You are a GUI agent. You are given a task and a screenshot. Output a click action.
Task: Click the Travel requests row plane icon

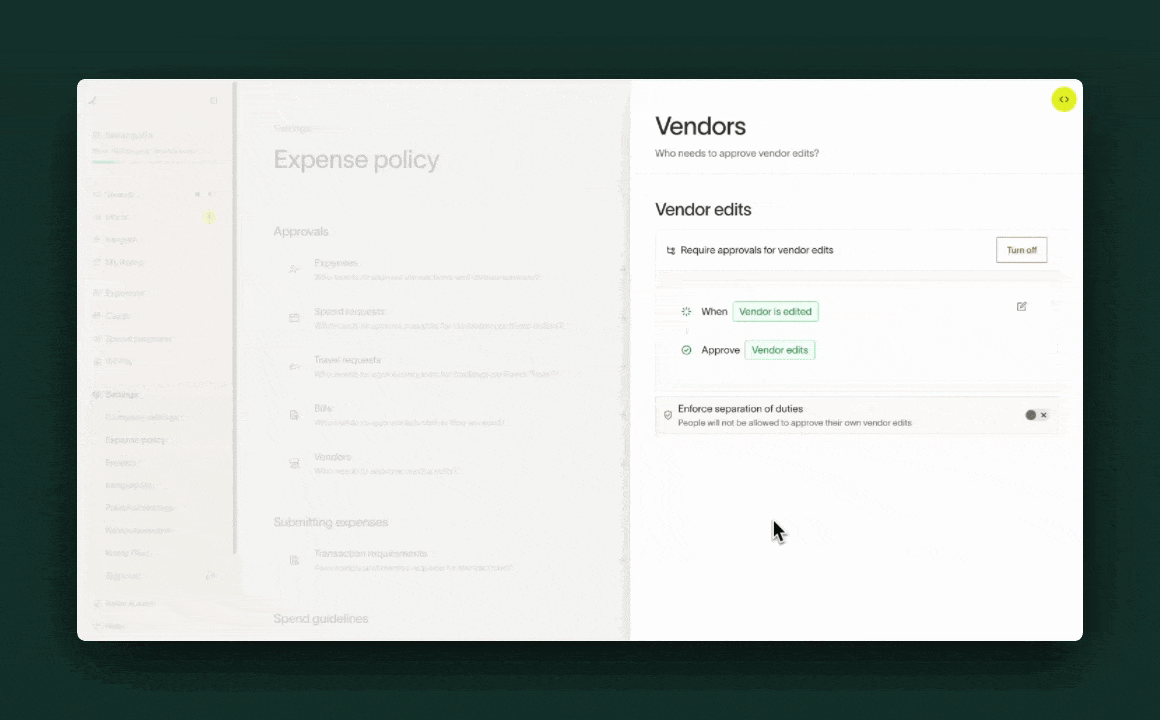coord(294,367)
